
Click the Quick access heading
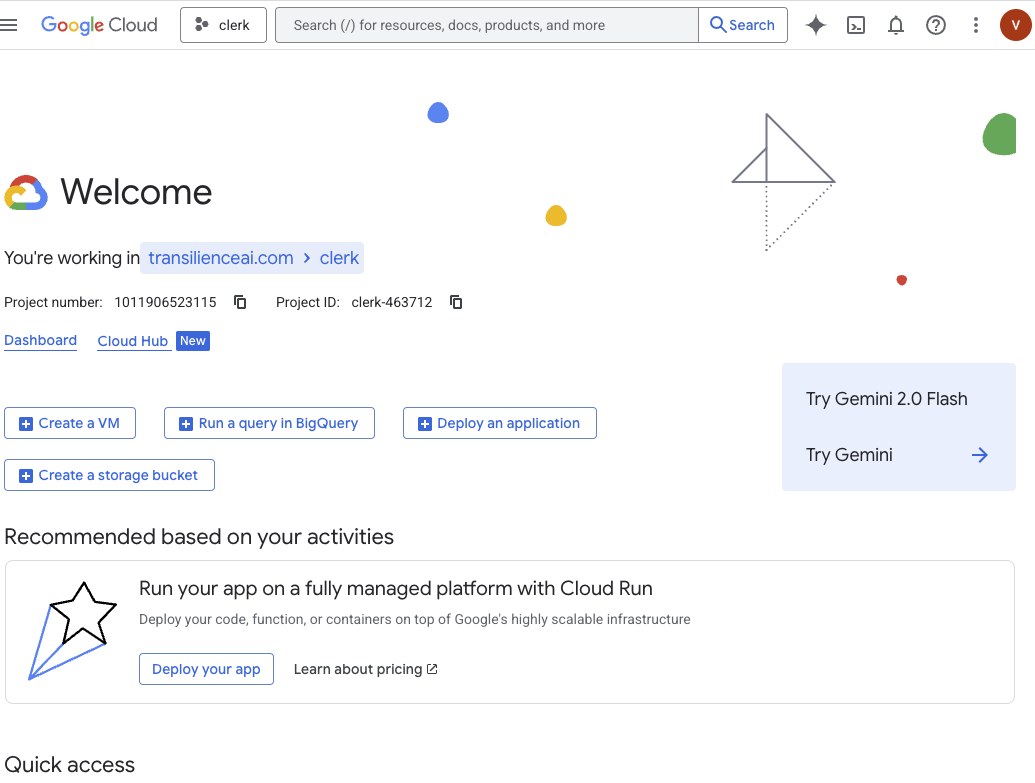[x=69, y=765]
